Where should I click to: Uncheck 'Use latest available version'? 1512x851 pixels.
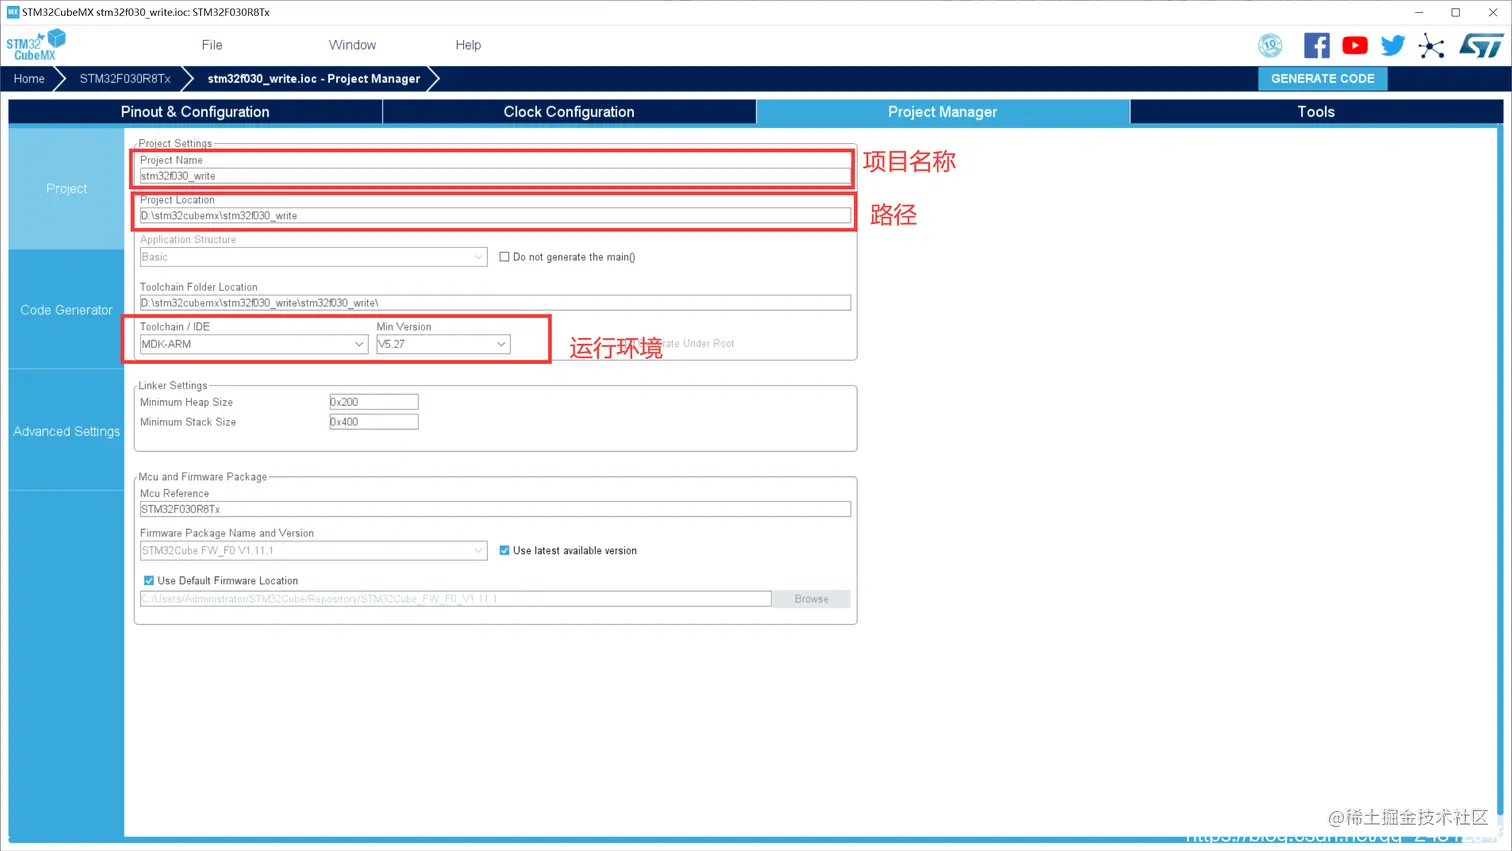(x=504, y=550)
